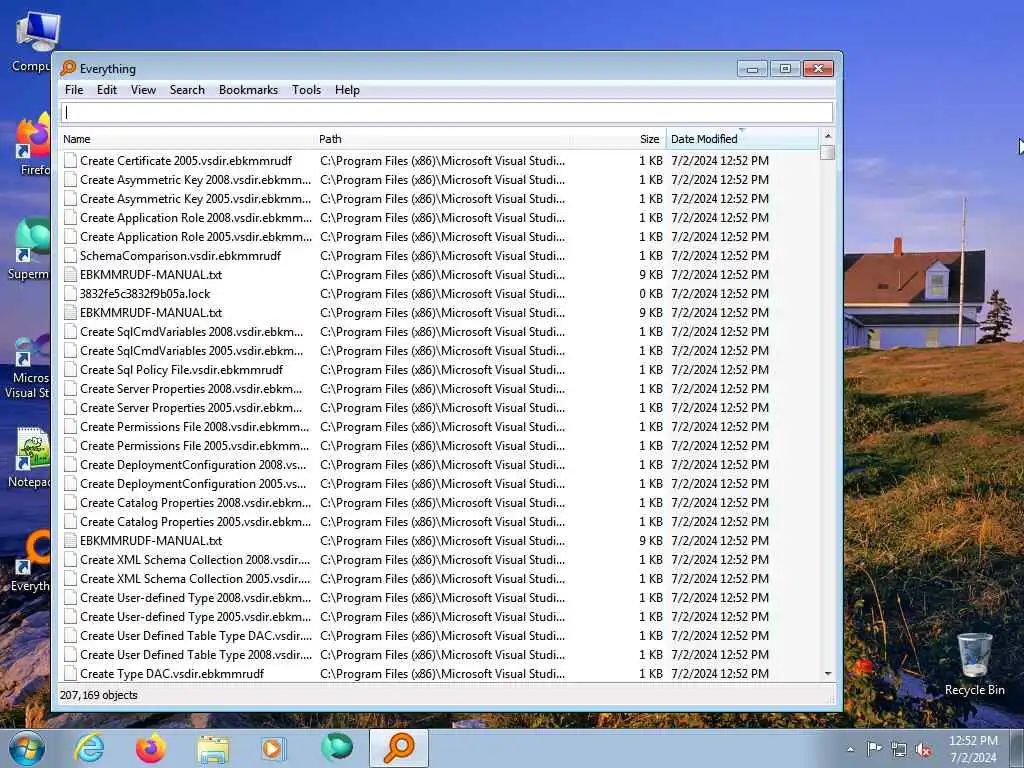Select Create Asymmetric Key 2008.vsdir file icon
This screenshot has height=768, width=1024.
tap(70, 180)
